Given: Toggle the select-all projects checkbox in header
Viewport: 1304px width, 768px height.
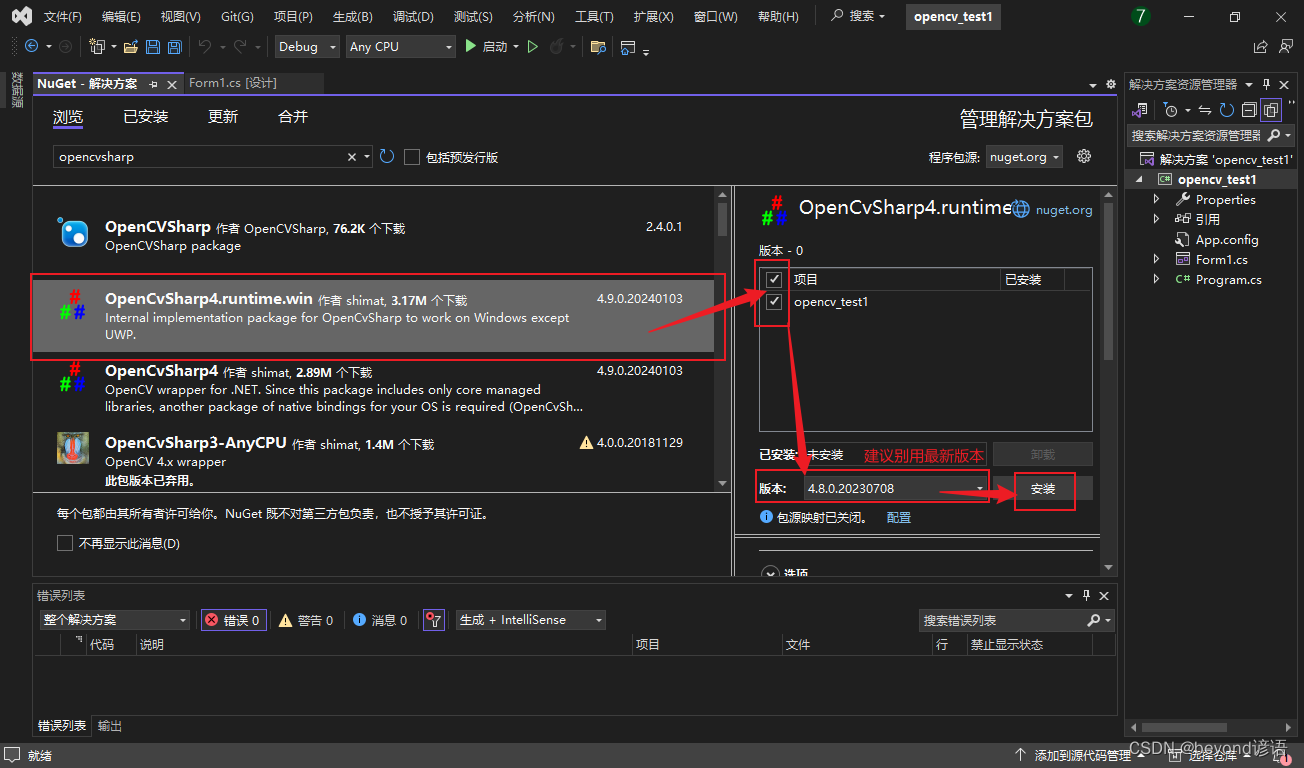Looking at the screenshot, I should tap(773, 279).
